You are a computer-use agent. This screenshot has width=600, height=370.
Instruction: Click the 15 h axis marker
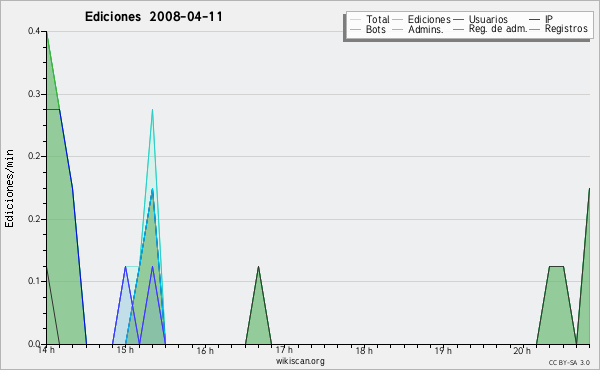125,350
